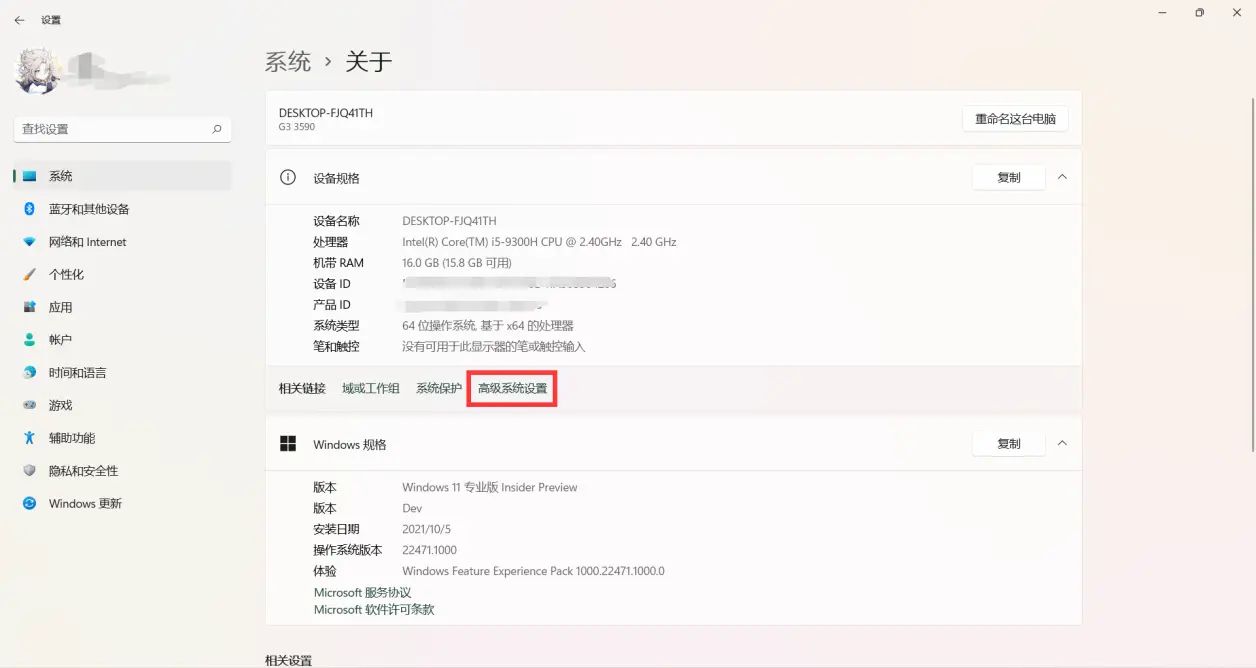Click the Windows 更新 sync icon
This screenshot has height=668, width=1256.
coord(30,504)
